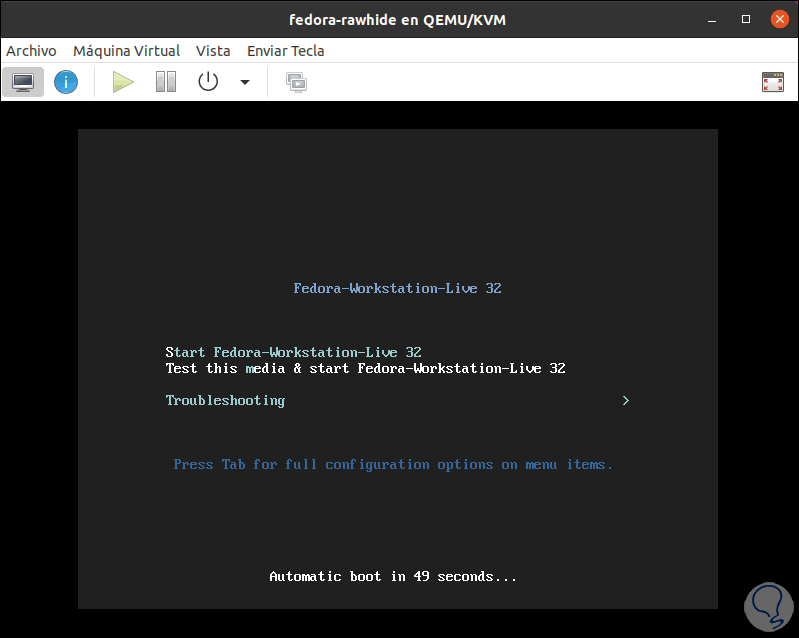Viewport: 799px width, 638px height.
Task: Manage VM snapshots icon
Action: (296, 82)
